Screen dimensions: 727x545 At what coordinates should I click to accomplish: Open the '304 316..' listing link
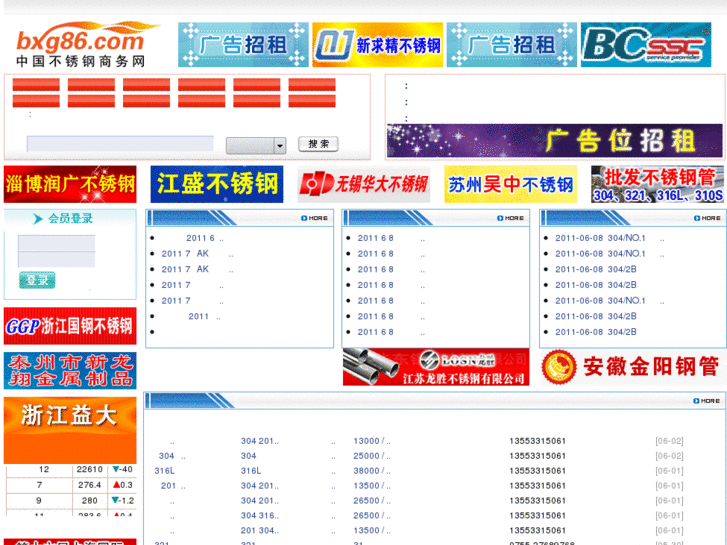point(260,515)
